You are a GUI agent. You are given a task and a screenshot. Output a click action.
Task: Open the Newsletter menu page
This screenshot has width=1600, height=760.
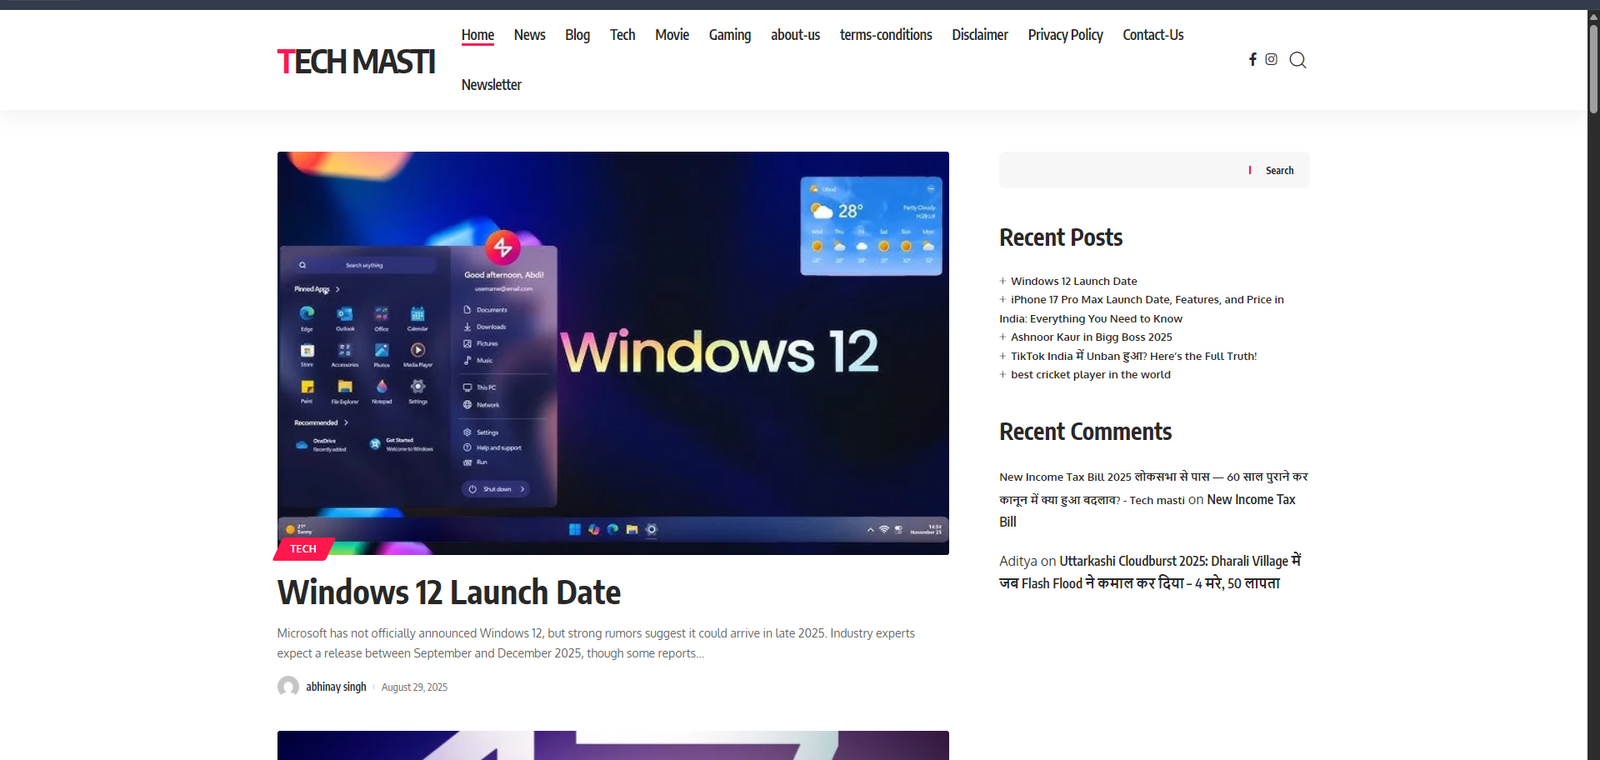[x=491, y=85]
